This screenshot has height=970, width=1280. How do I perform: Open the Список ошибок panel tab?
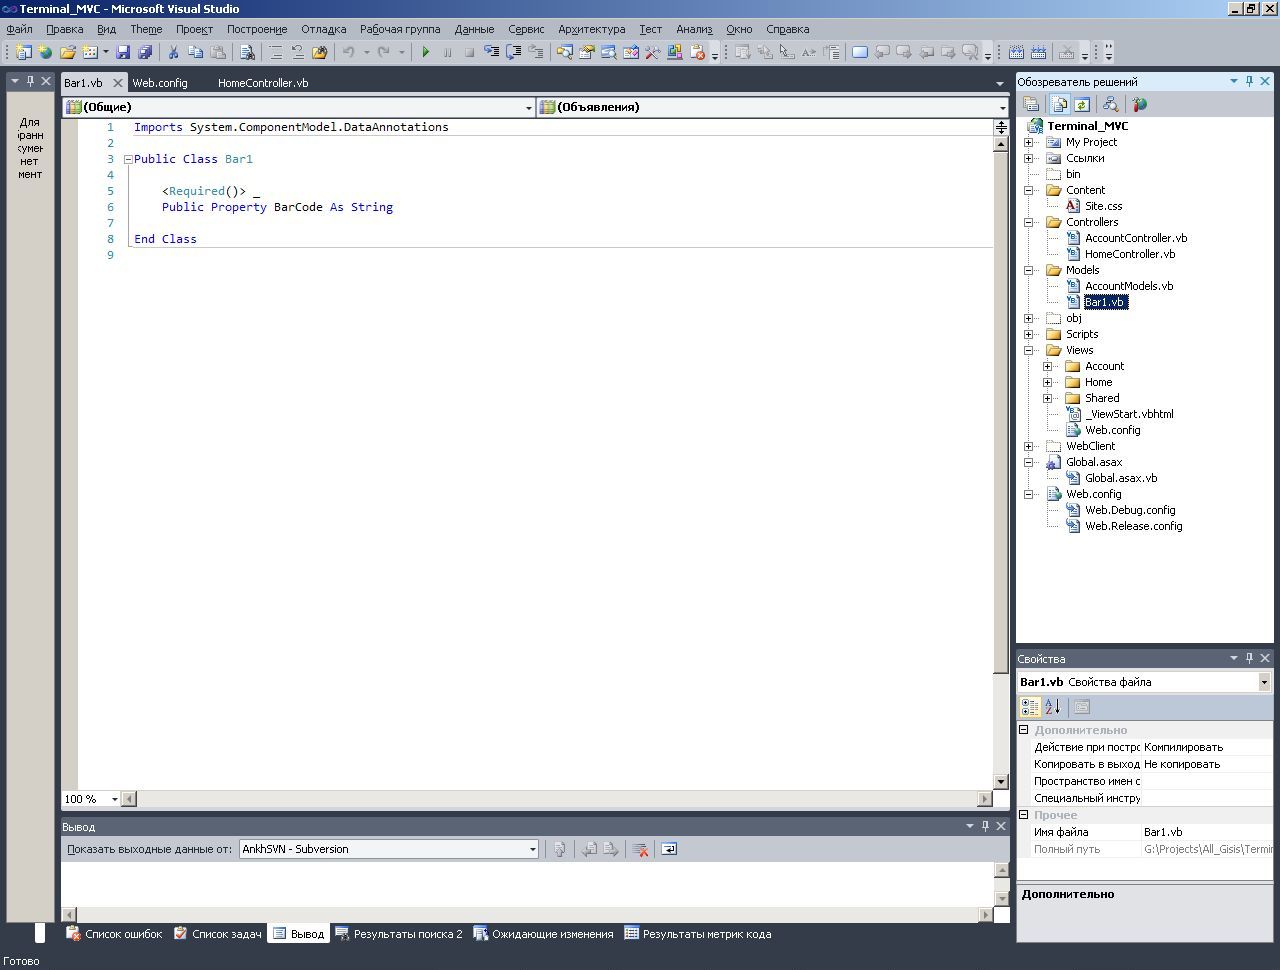coord(114,934)
